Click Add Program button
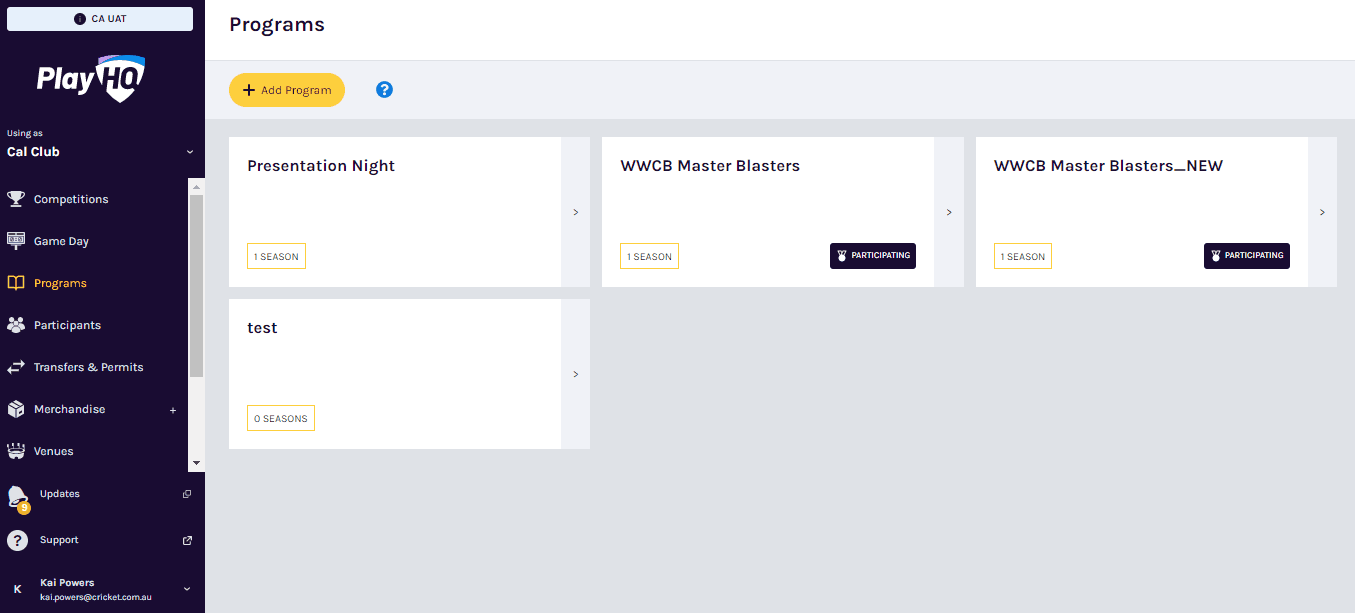The image size is (1355, 613). point(287,90)
